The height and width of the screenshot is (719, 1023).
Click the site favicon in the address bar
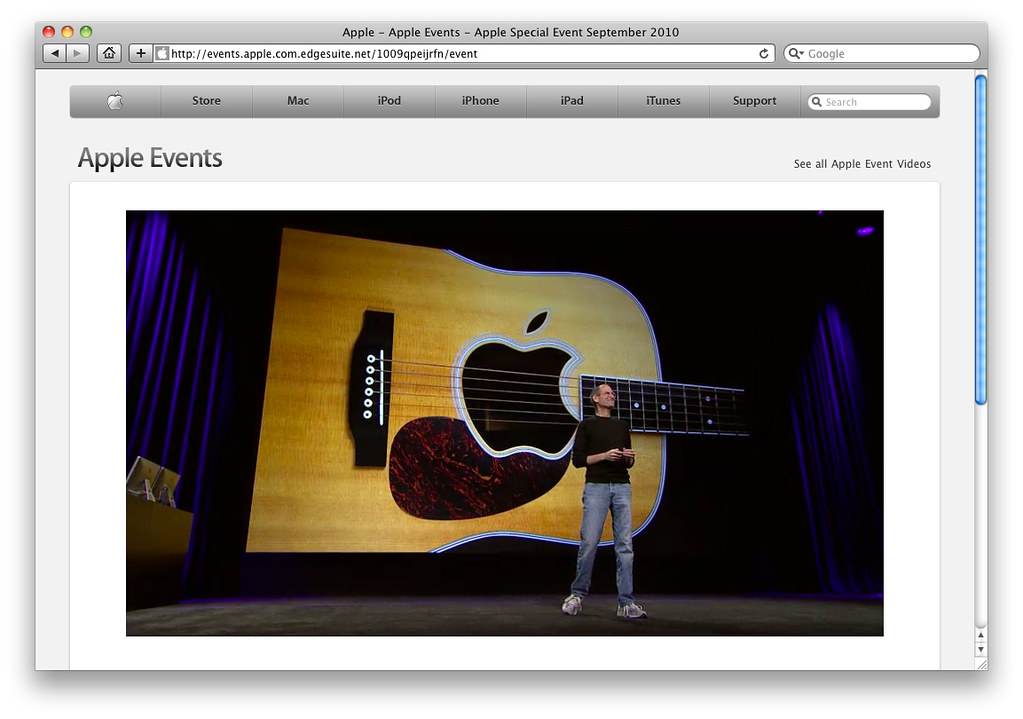click(162, 54)
